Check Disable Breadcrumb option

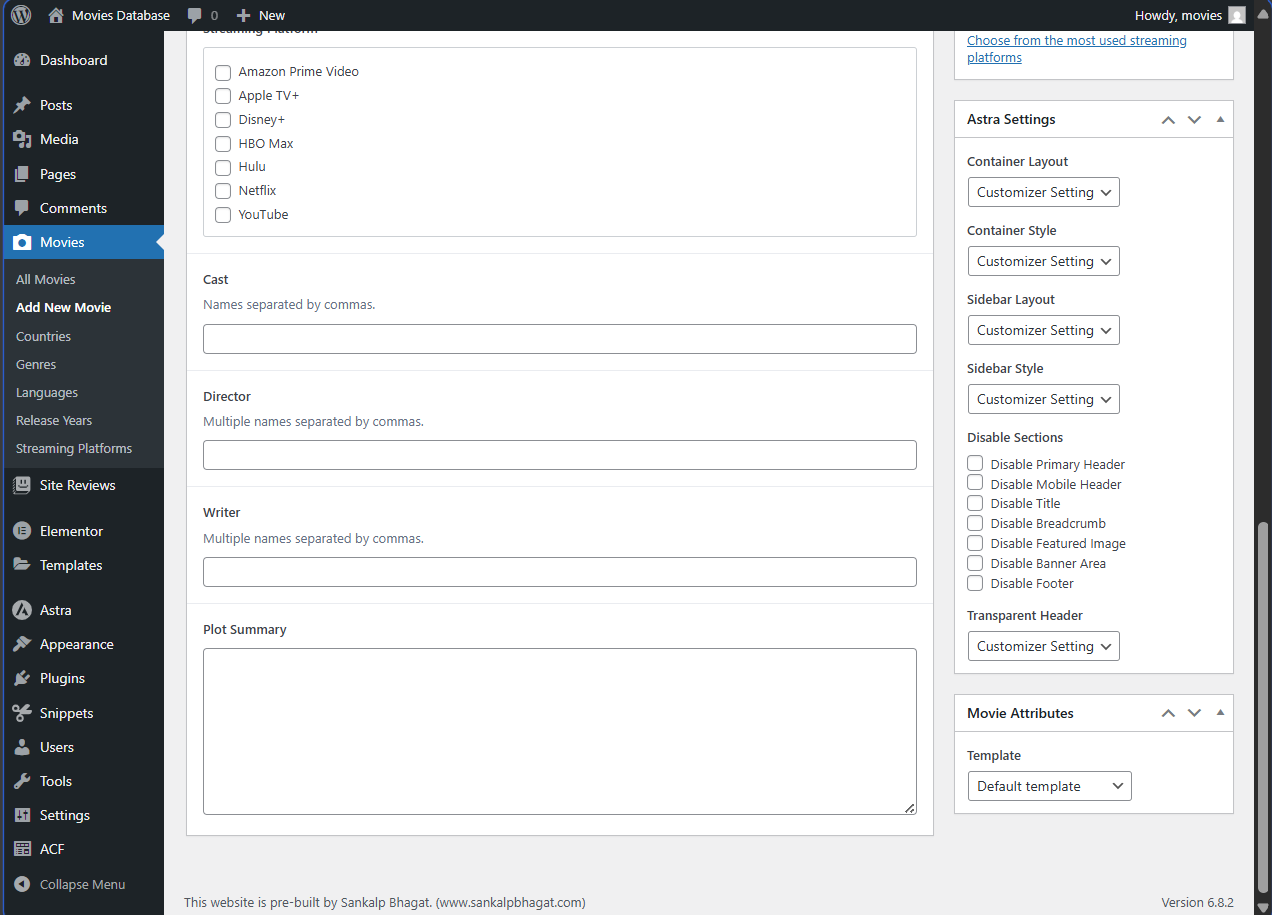tap(975, 523)
